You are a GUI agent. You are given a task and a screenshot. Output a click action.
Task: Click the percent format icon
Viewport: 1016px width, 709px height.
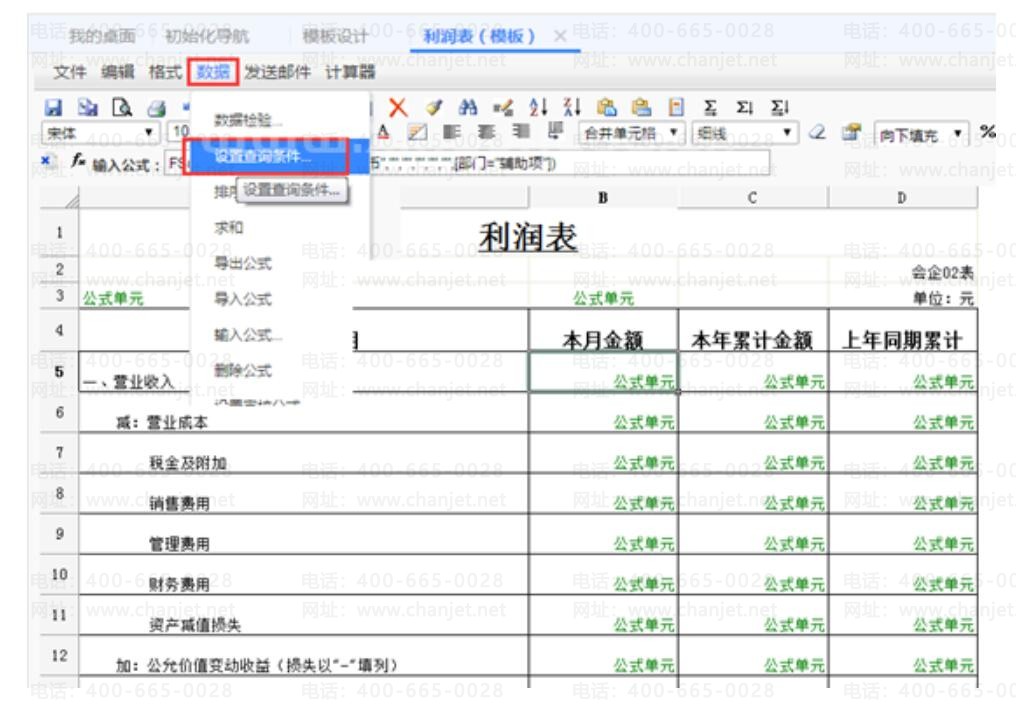pyautogui.click(x=987, y=133)
